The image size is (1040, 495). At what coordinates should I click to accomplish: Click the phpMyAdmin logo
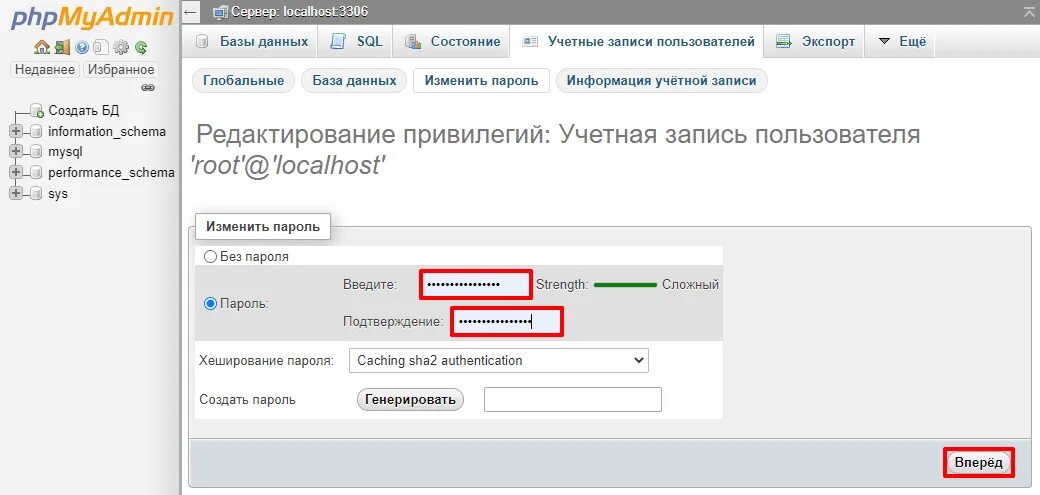click(92, 18)
